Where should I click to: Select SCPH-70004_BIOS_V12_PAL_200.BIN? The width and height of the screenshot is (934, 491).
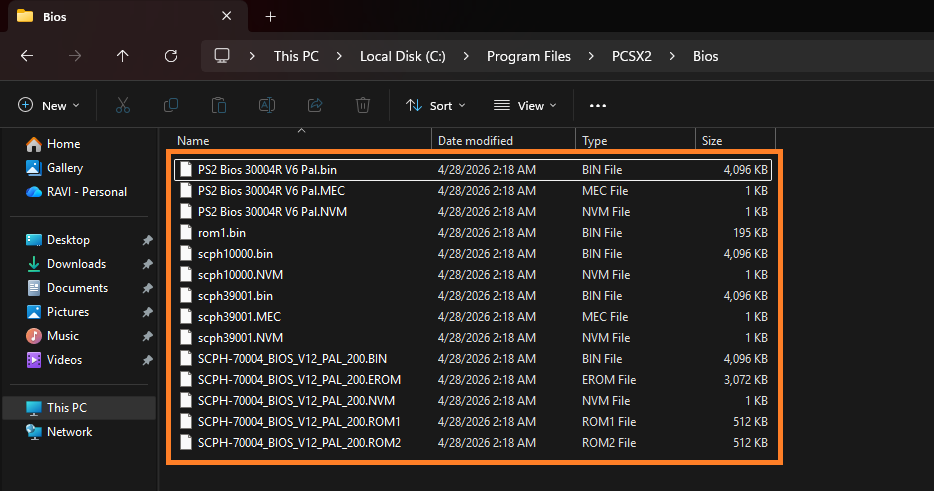(x=473, y=359)
